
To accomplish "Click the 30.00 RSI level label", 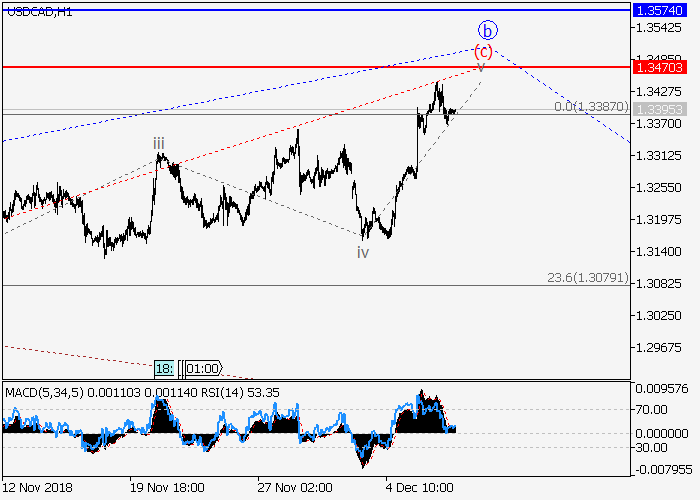I will (x=651, y=447).
